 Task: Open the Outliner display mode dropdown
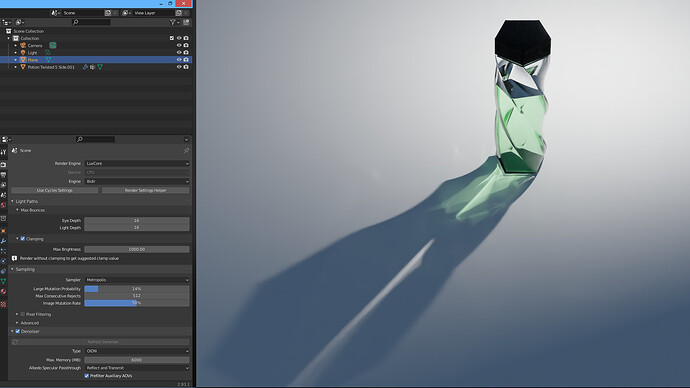20,22
